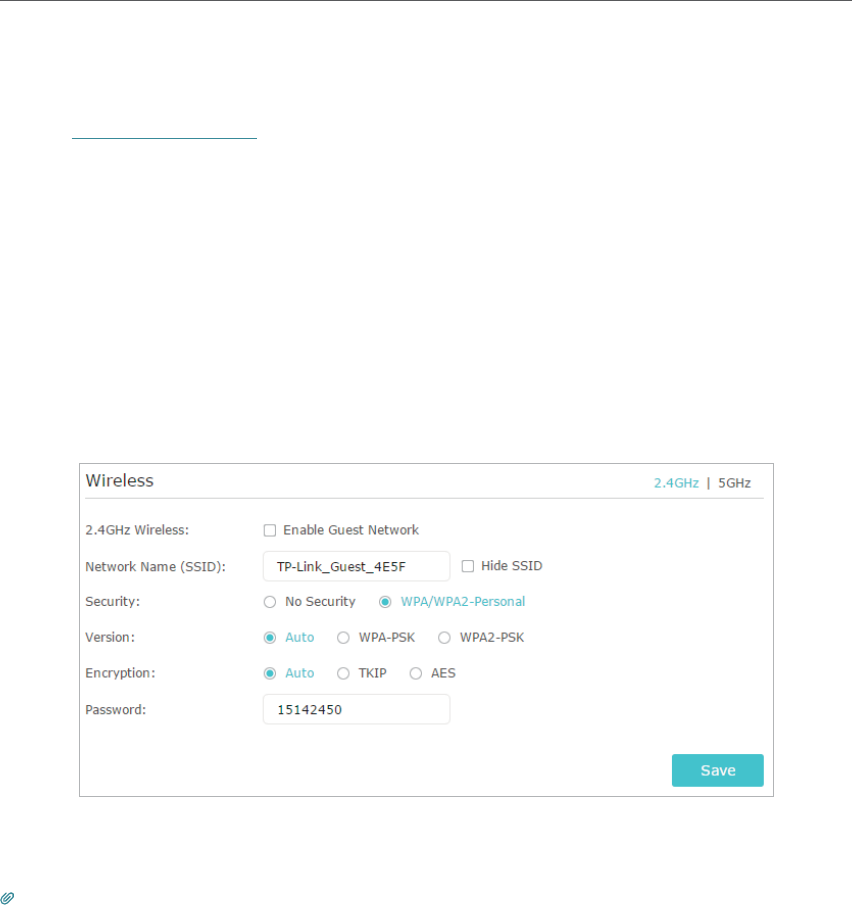Click the paperclip attachment icon
The height and width of the screenshot is (905, 852).
7,898
